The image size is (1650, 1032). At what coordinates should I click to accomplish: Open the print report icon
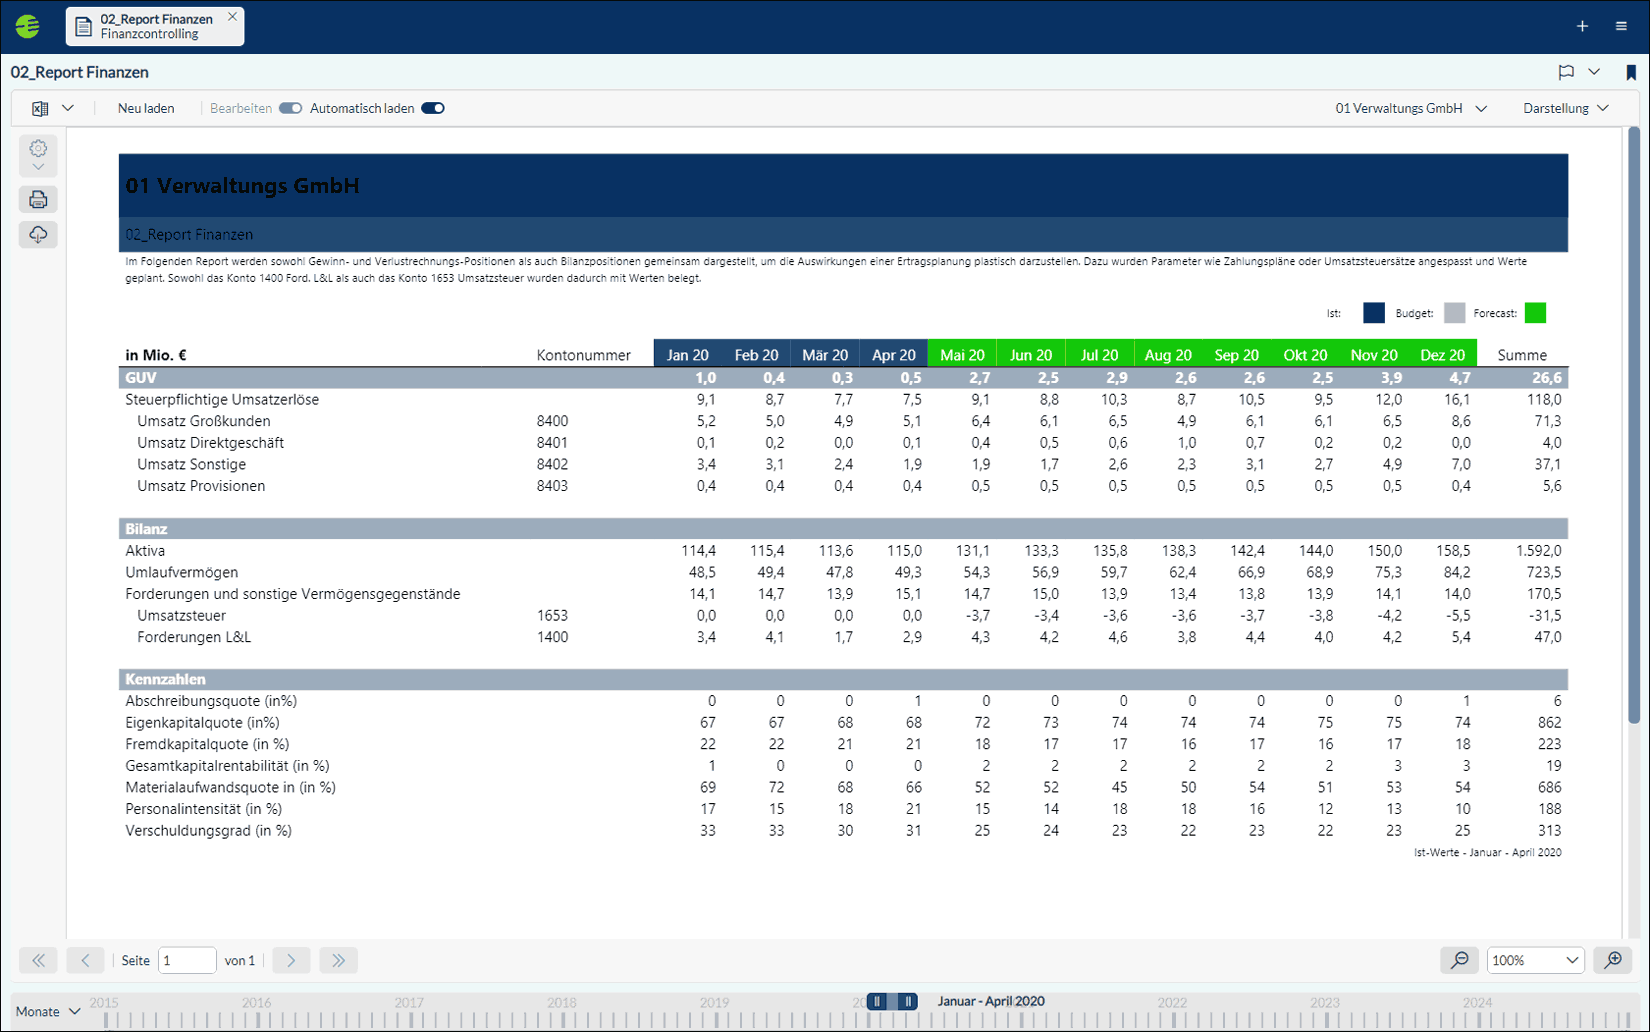tap(38, 200)
